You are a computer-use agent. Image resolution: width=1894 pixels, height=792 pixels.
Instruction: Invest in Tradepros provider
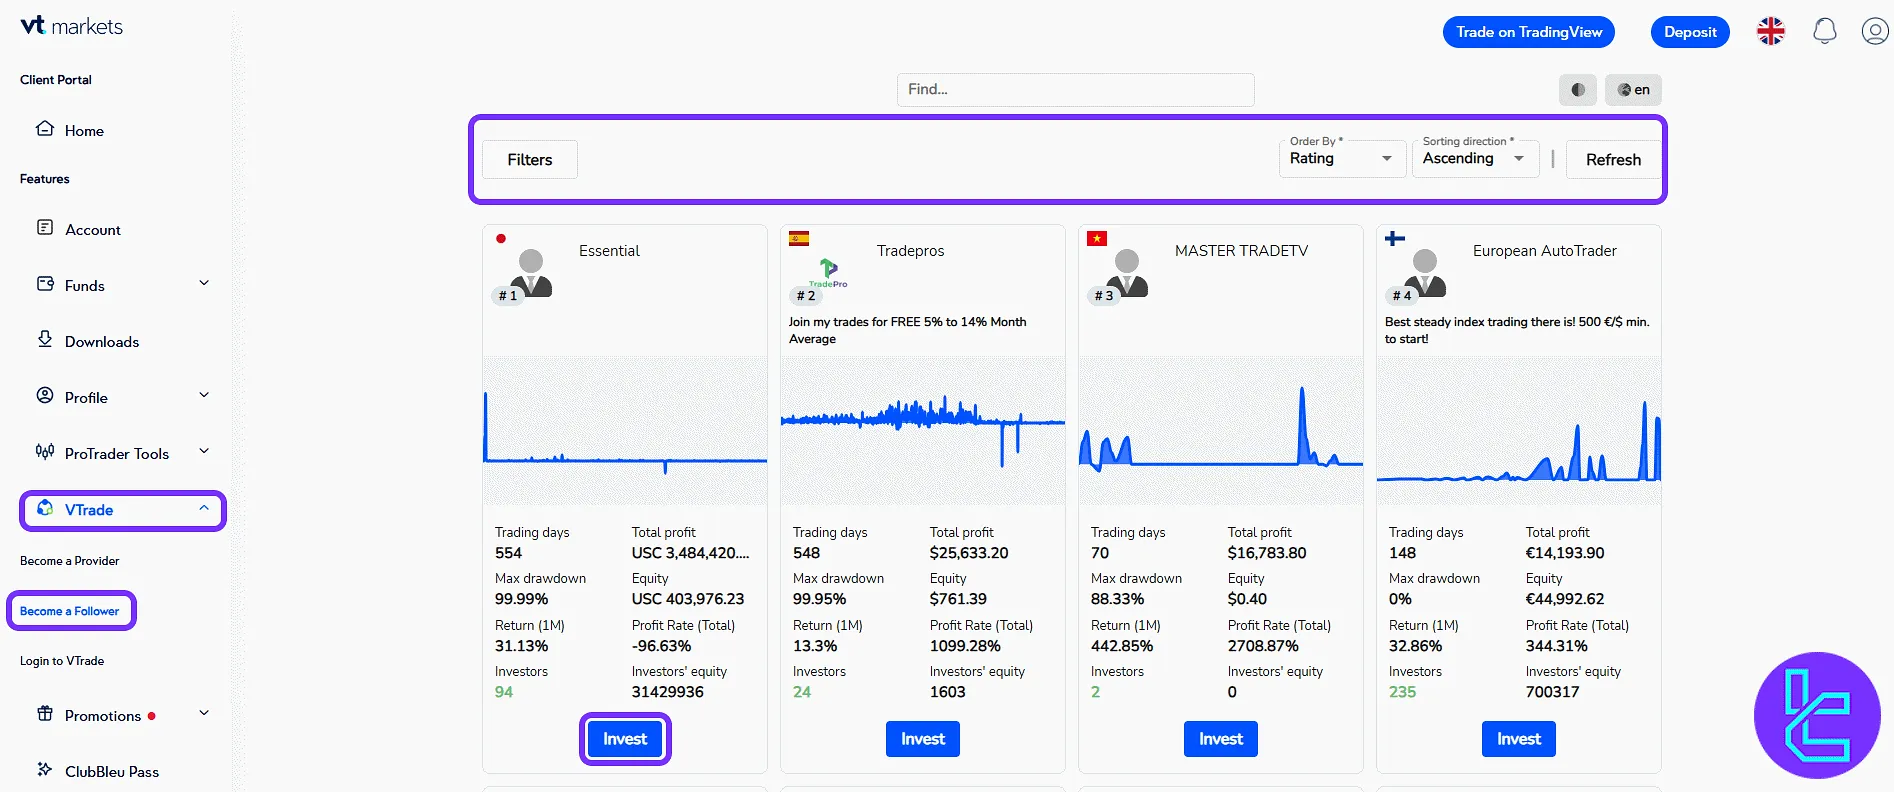tap(923, 739)
